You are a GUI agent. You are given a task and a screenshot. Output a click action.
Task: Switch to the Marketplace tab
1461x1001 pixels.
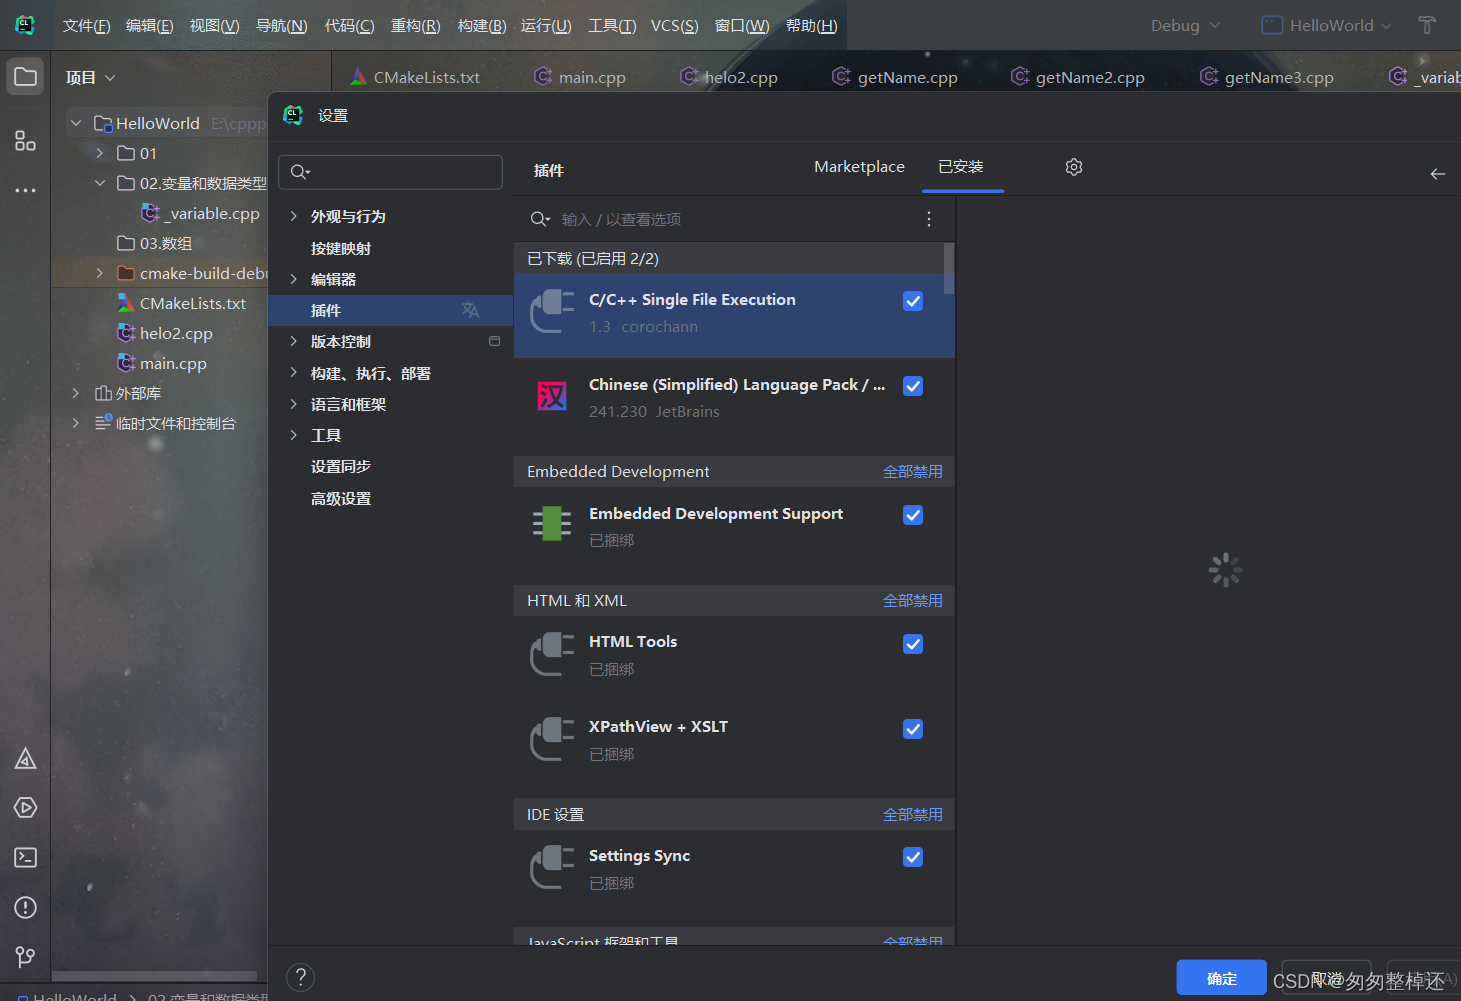859,167
